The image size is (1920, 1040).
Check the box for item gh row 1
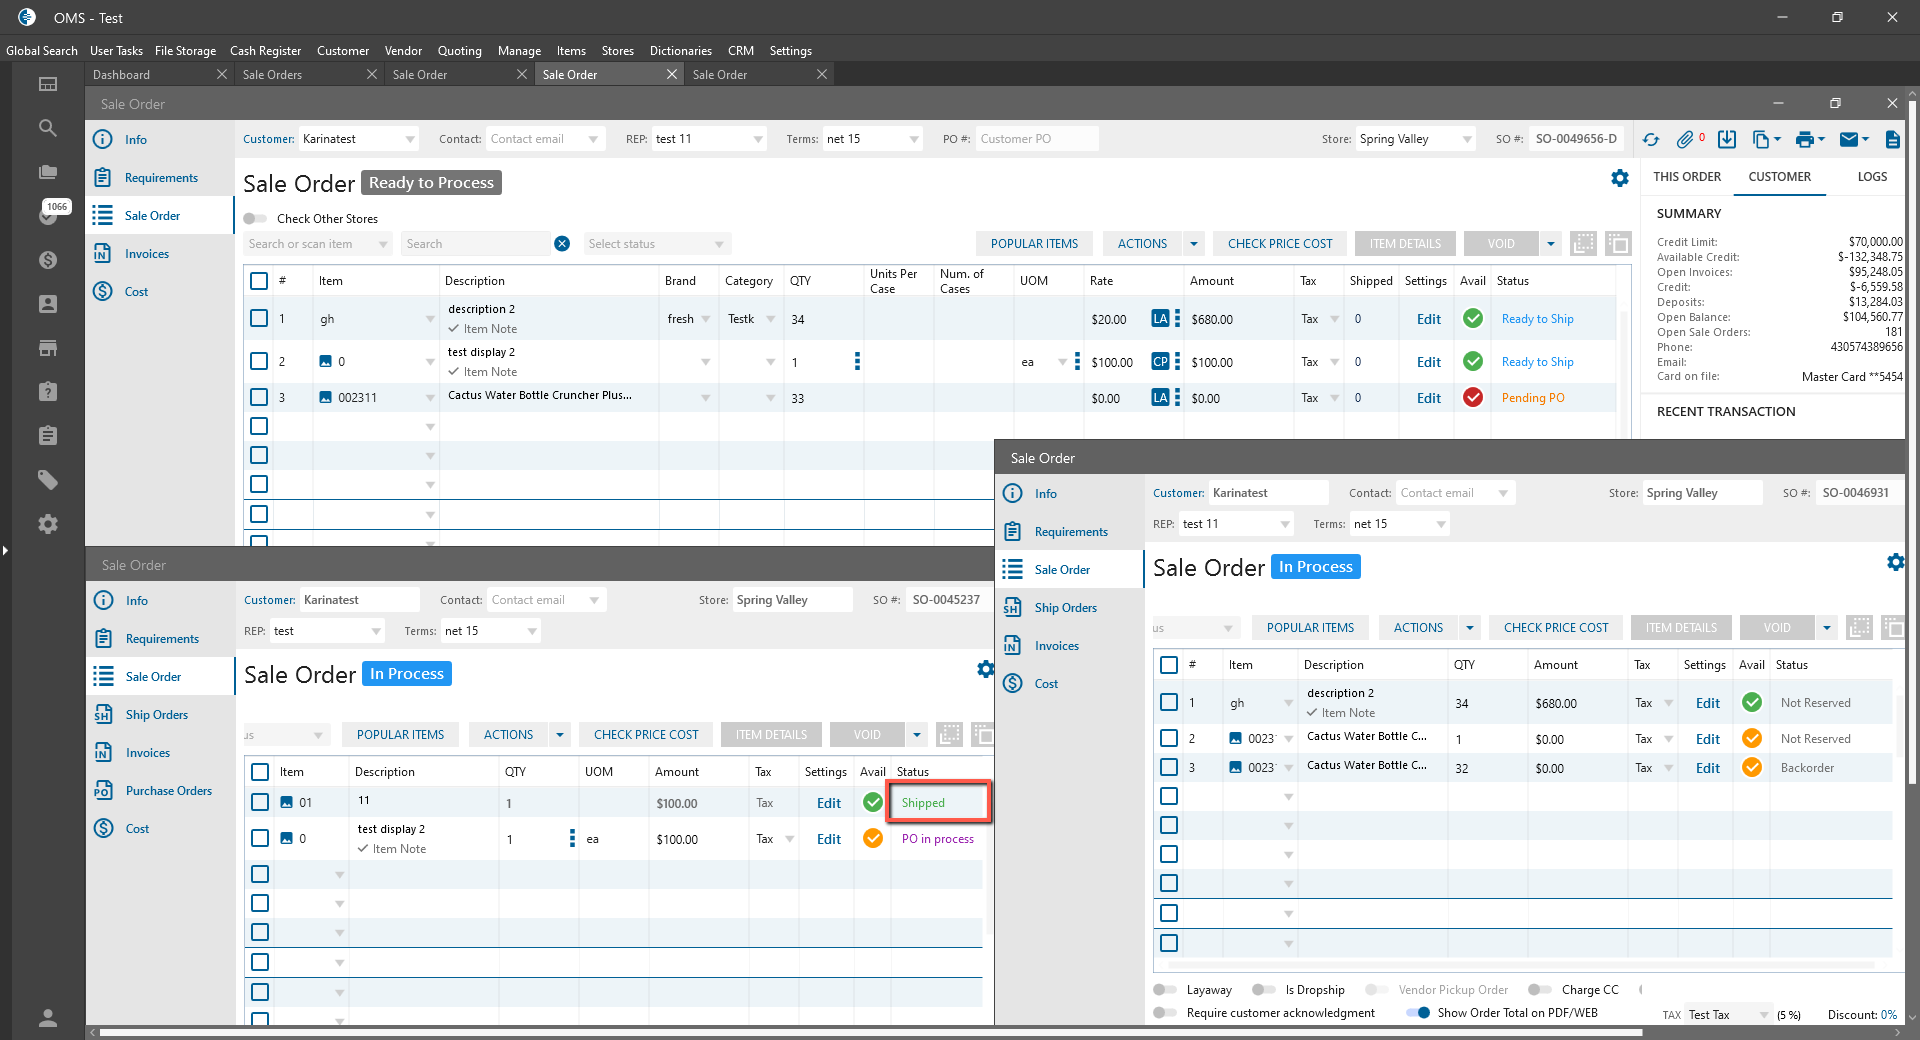(259, 319)
